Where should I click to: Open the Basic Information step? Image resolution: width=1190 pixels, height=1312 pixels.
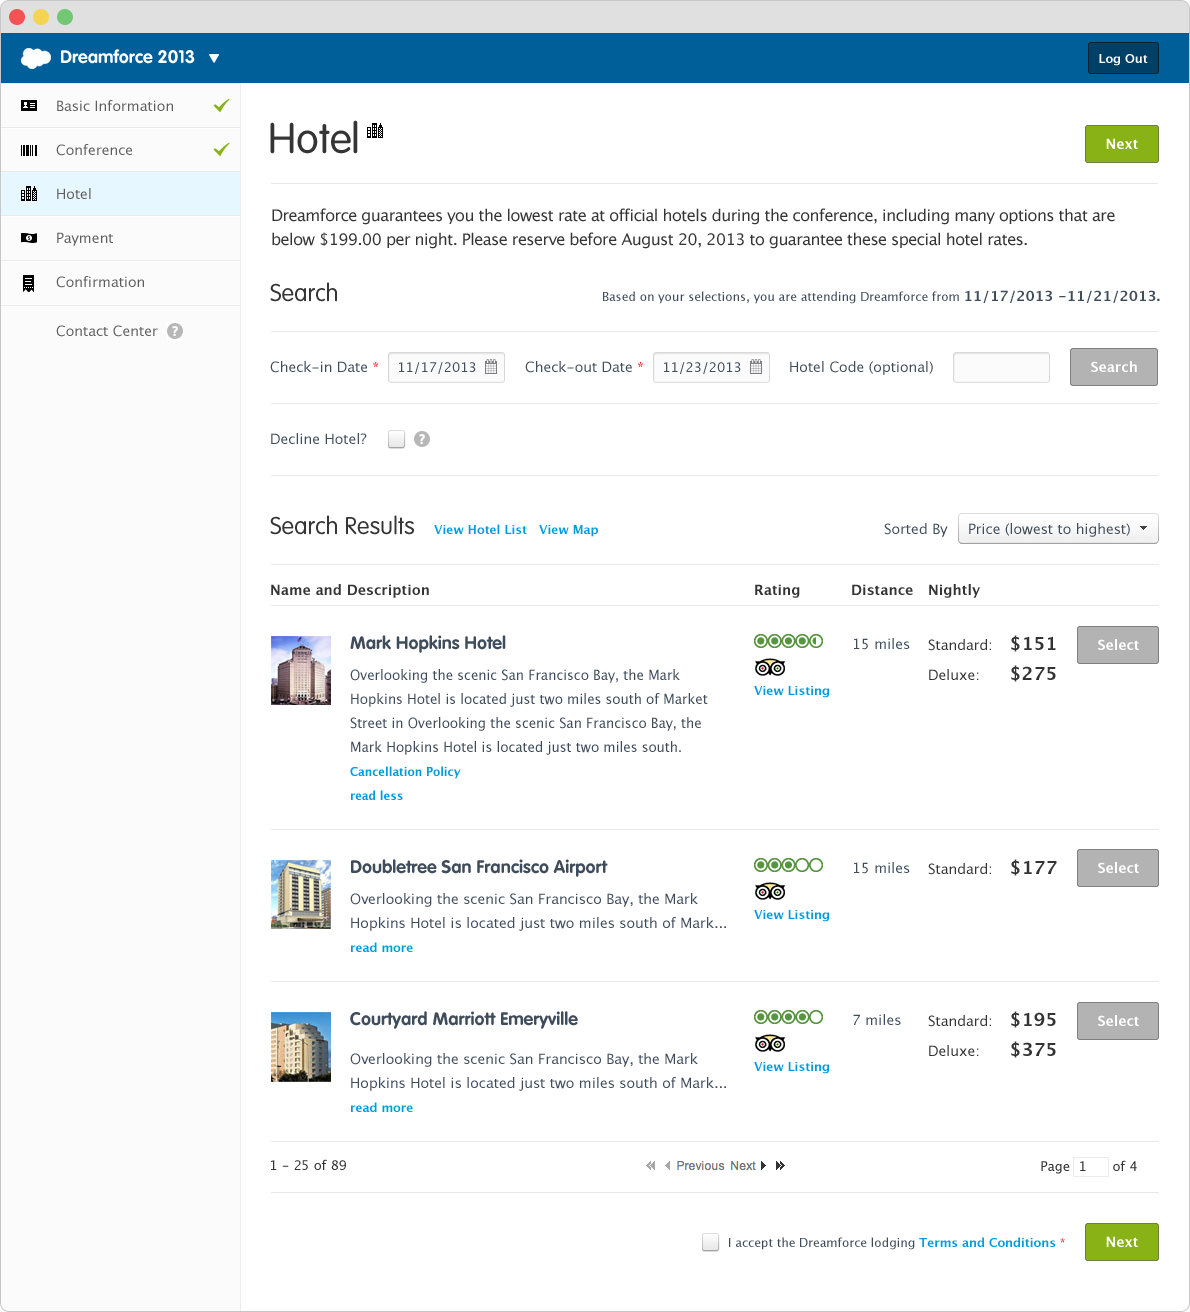121,105
